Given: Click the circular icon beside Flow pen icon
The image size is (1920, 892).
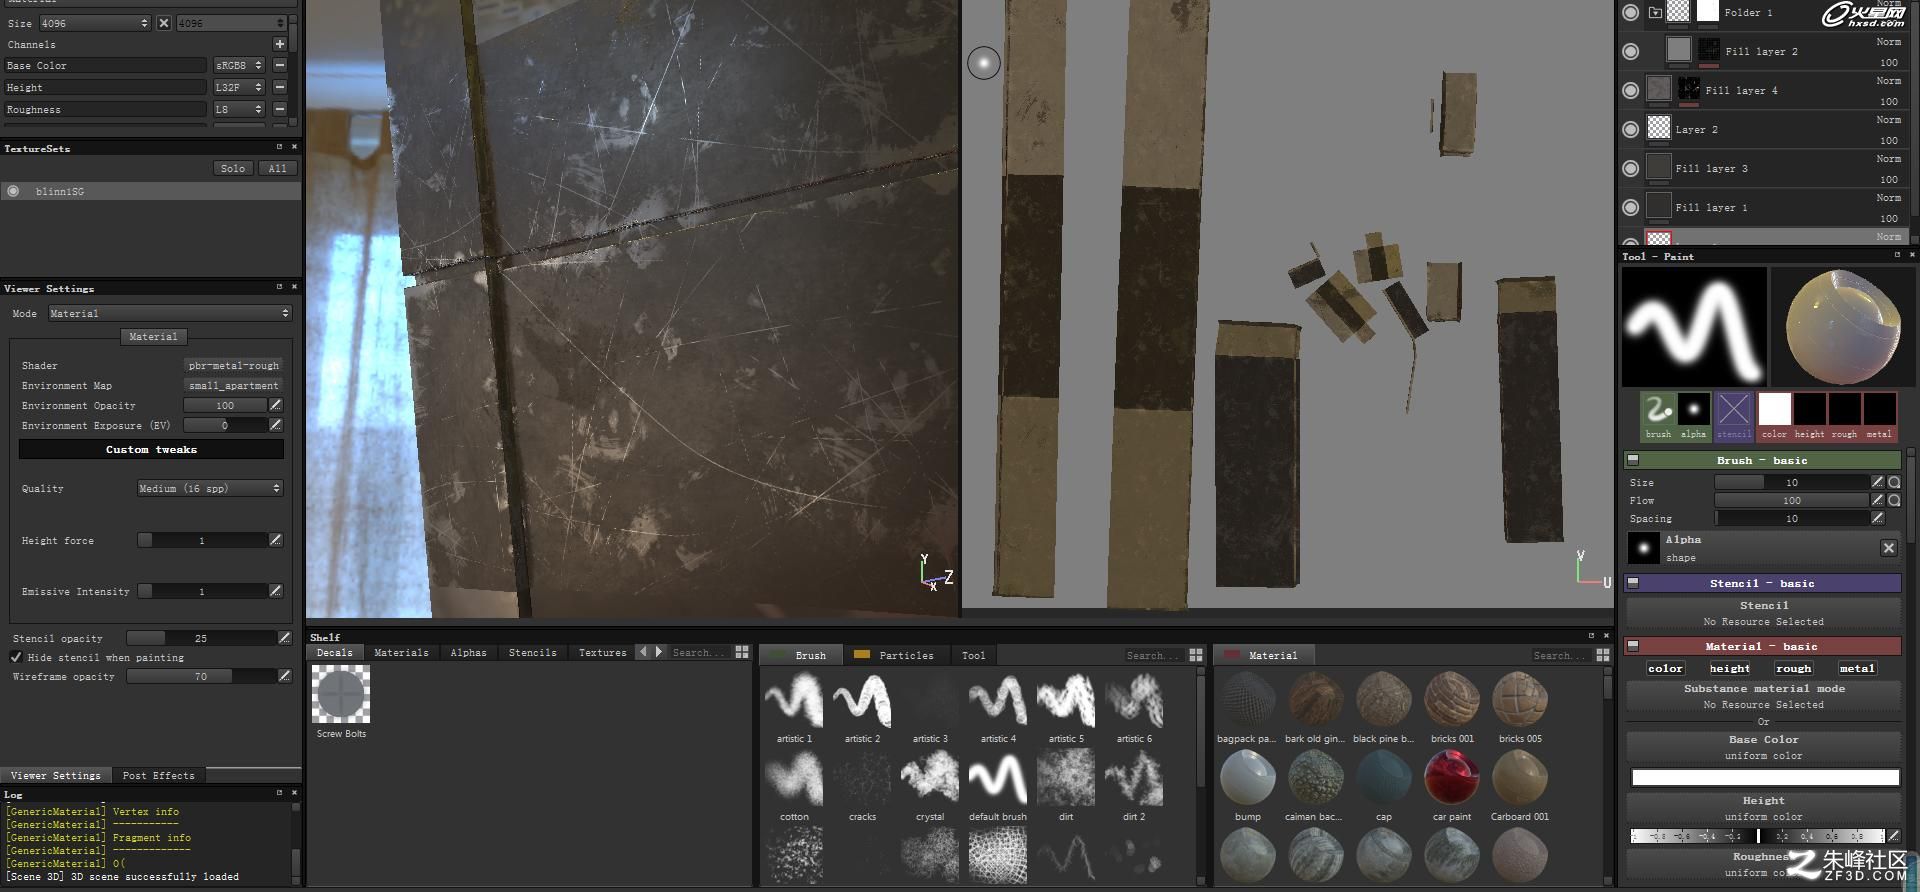Looking at the screenshot, I should [x=1894, y=500].
